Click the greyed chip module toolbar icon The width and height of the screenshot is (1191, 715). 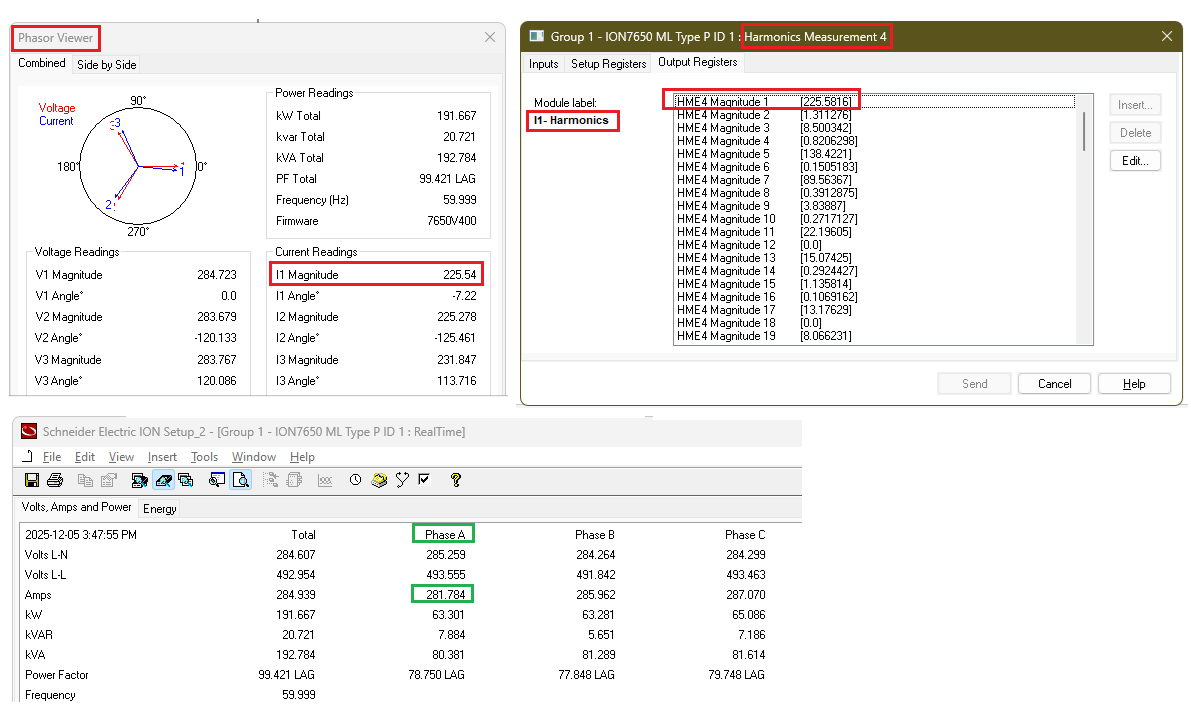[295, 480]
